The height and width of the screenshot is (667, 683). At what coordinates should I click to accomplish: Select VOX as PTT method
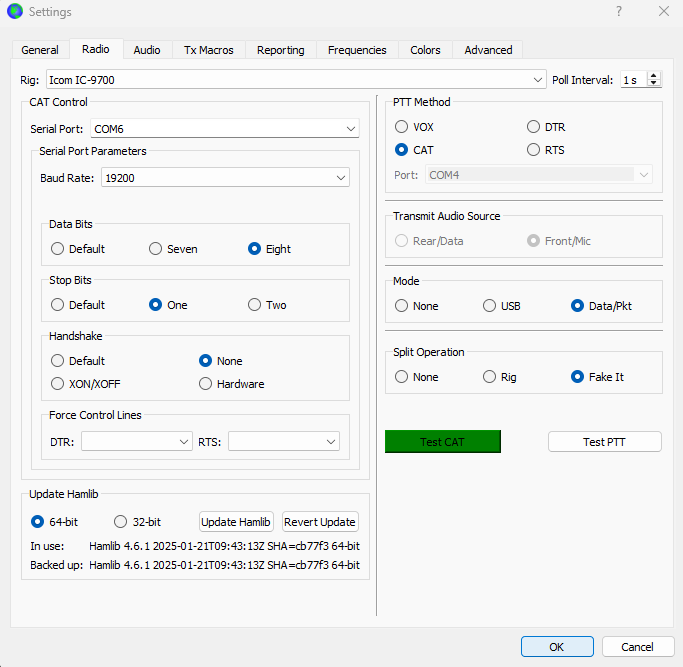(x=402, y=127)
